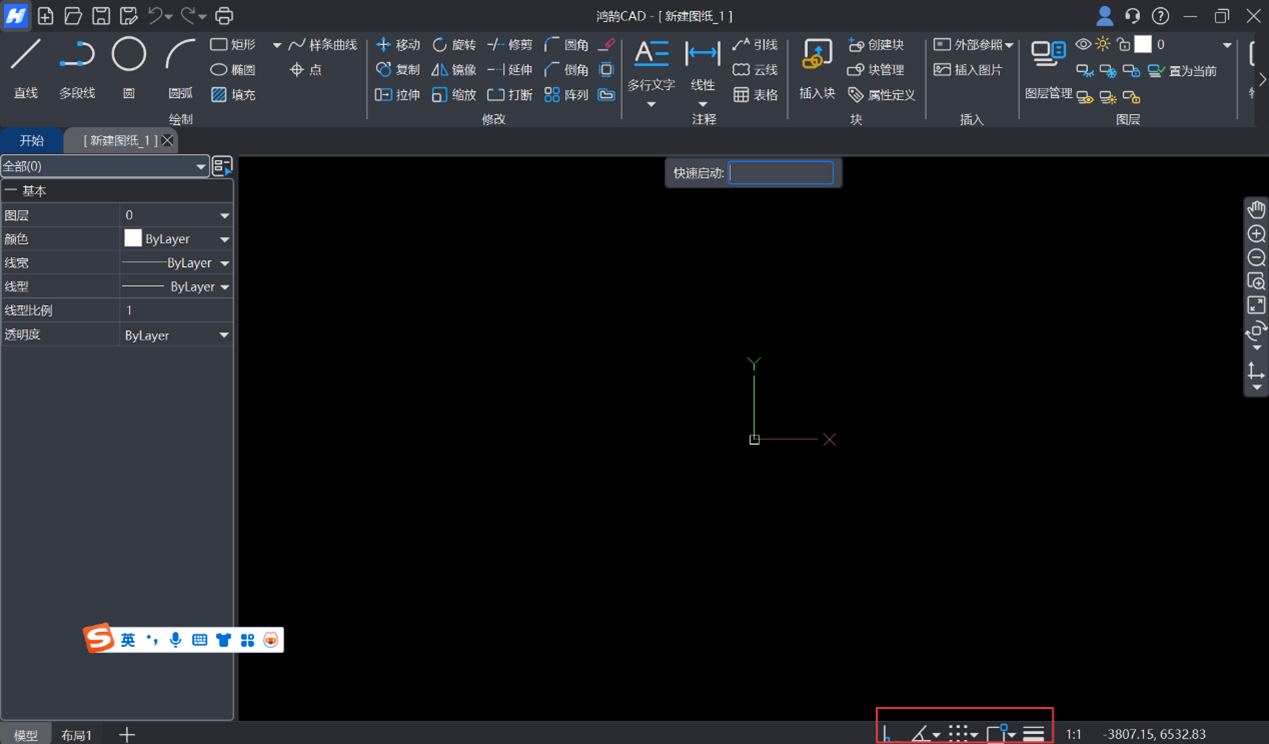
Task: Open 图层管理 layer manager
Action: click(1048, 68)
